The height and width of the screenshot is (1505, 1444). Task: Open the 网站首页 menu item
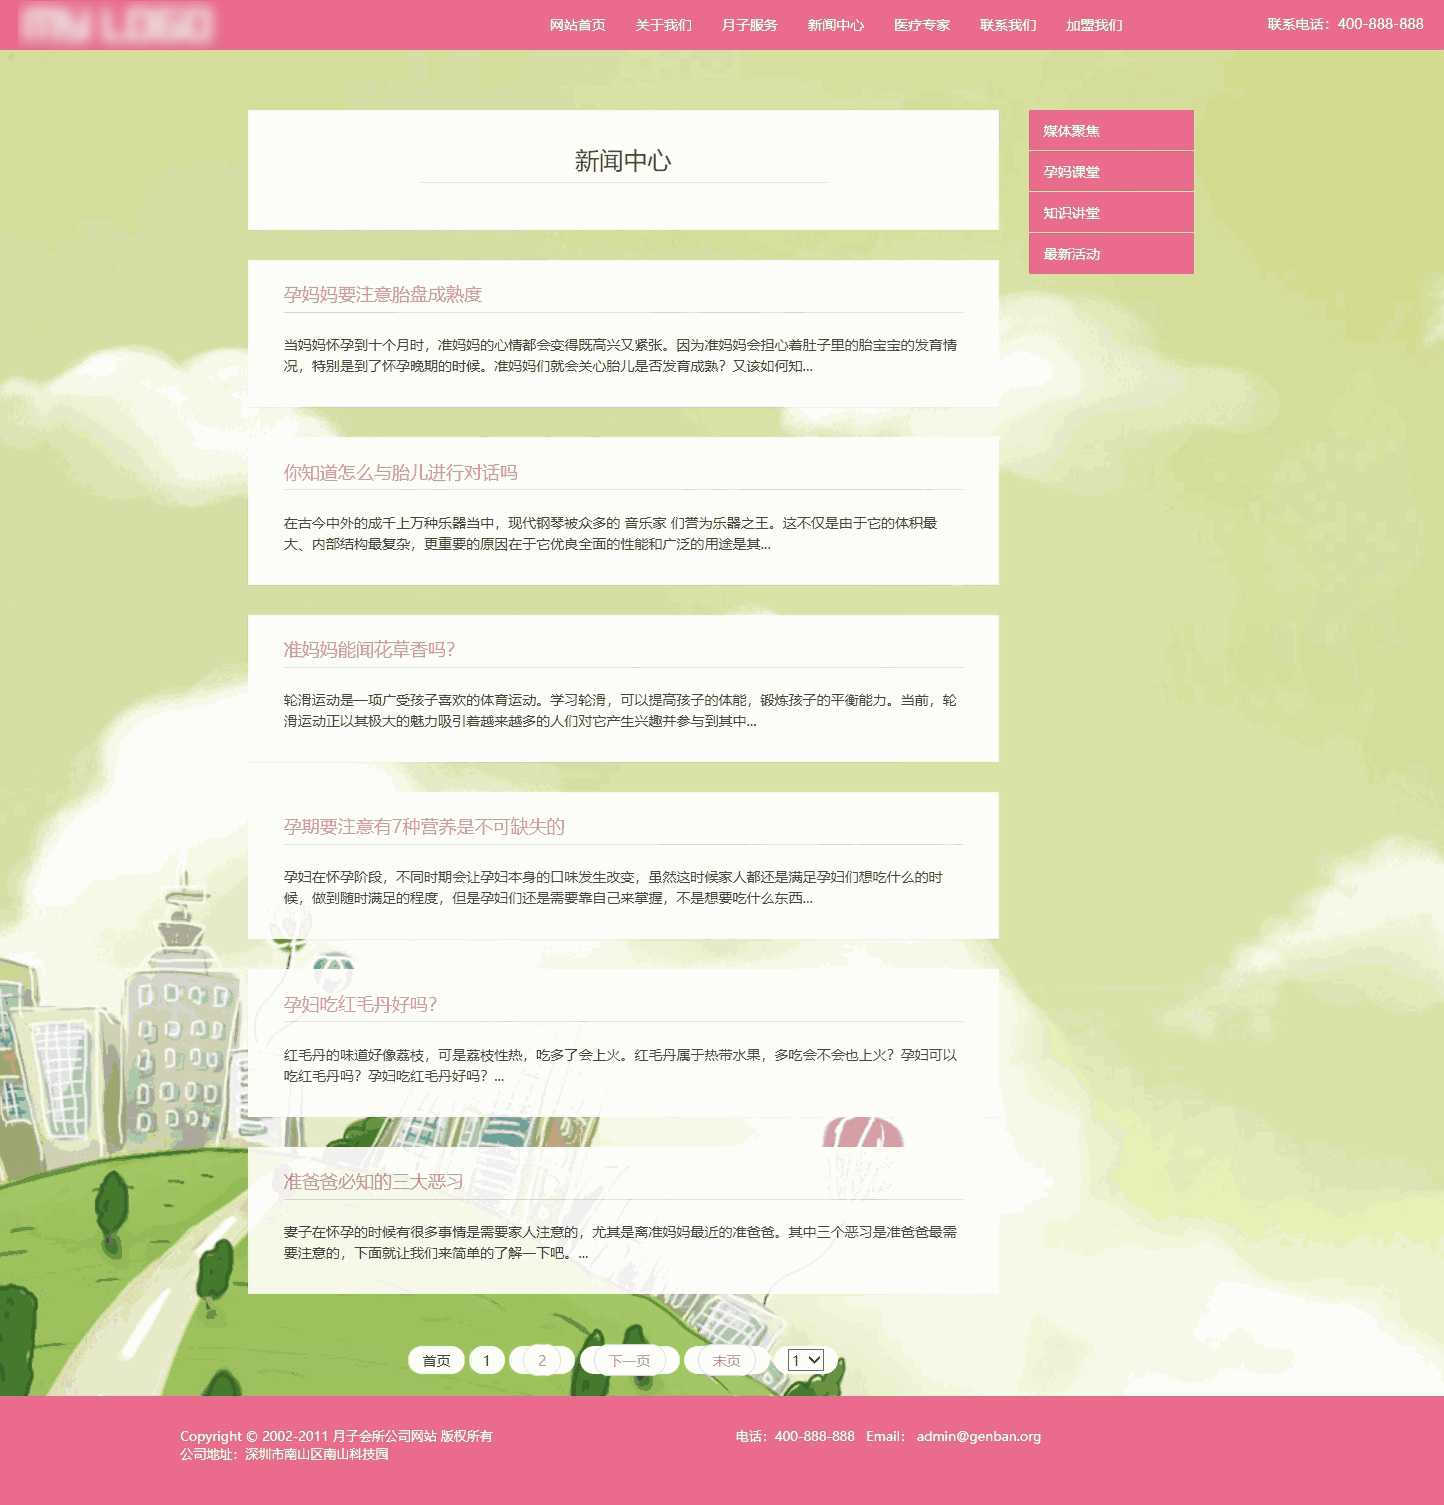(577, 25)
